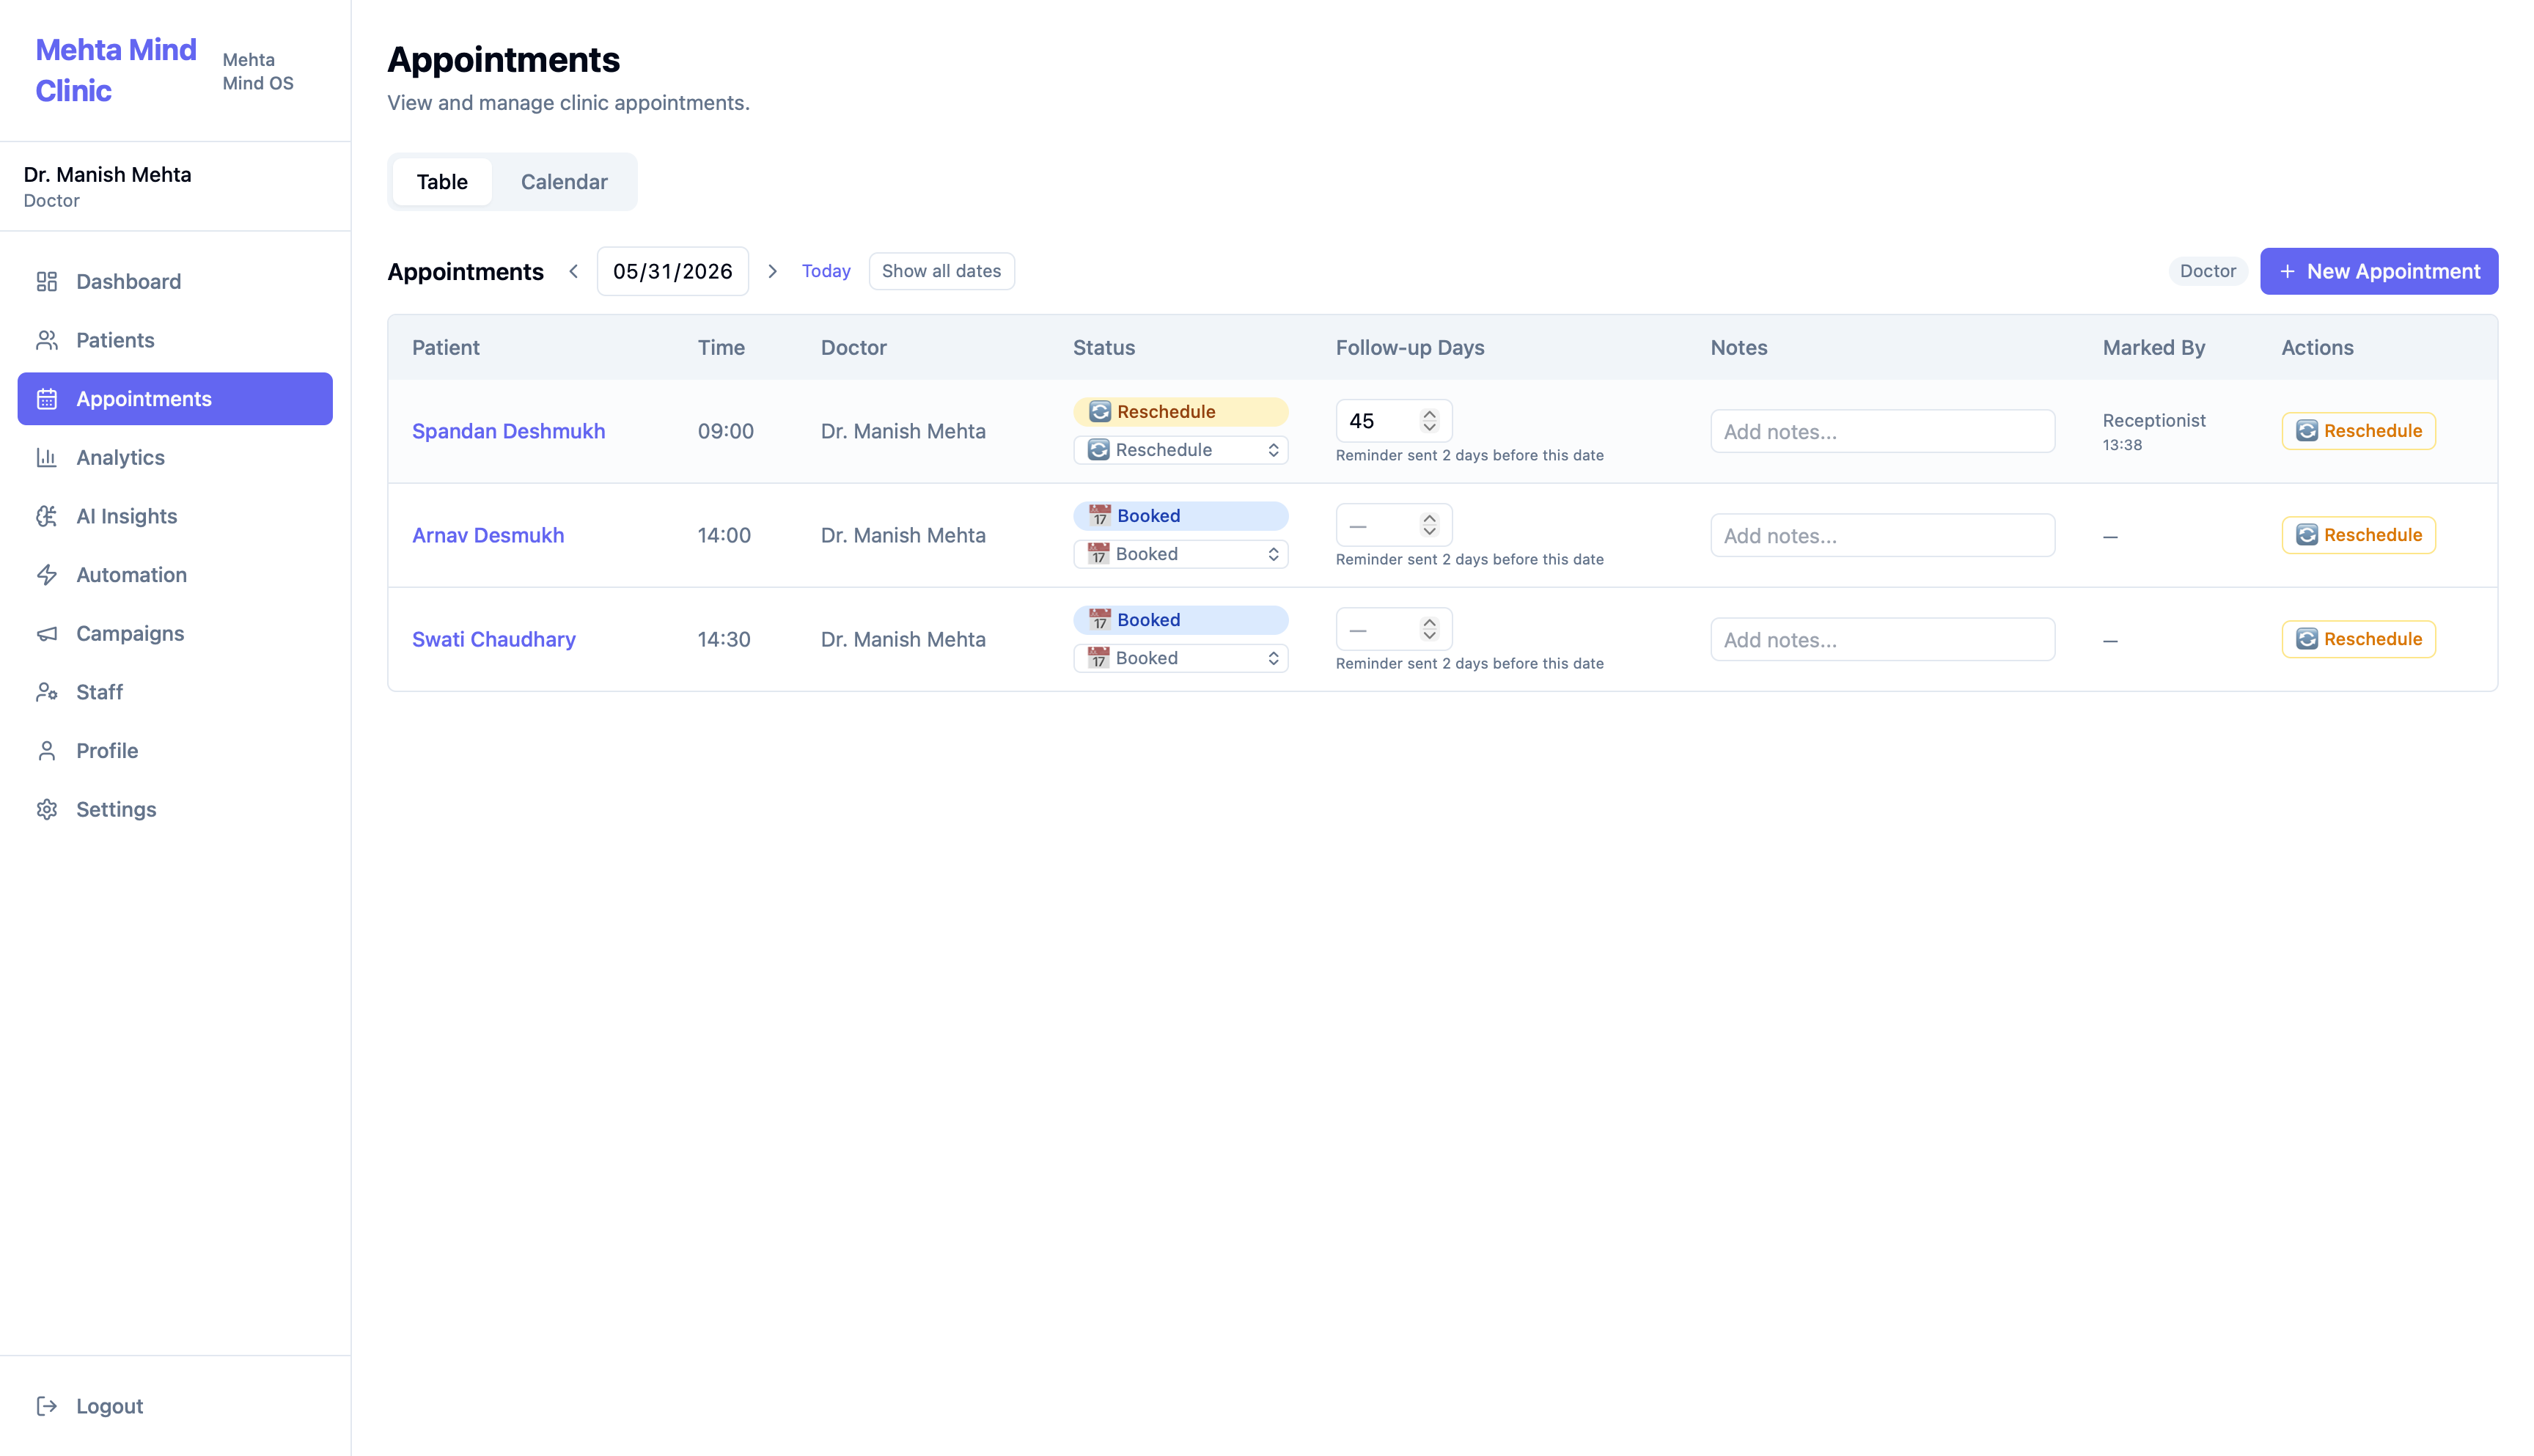Click the date field 05/31/2026
2534x1456 pixels.
(x=673, y=271)
